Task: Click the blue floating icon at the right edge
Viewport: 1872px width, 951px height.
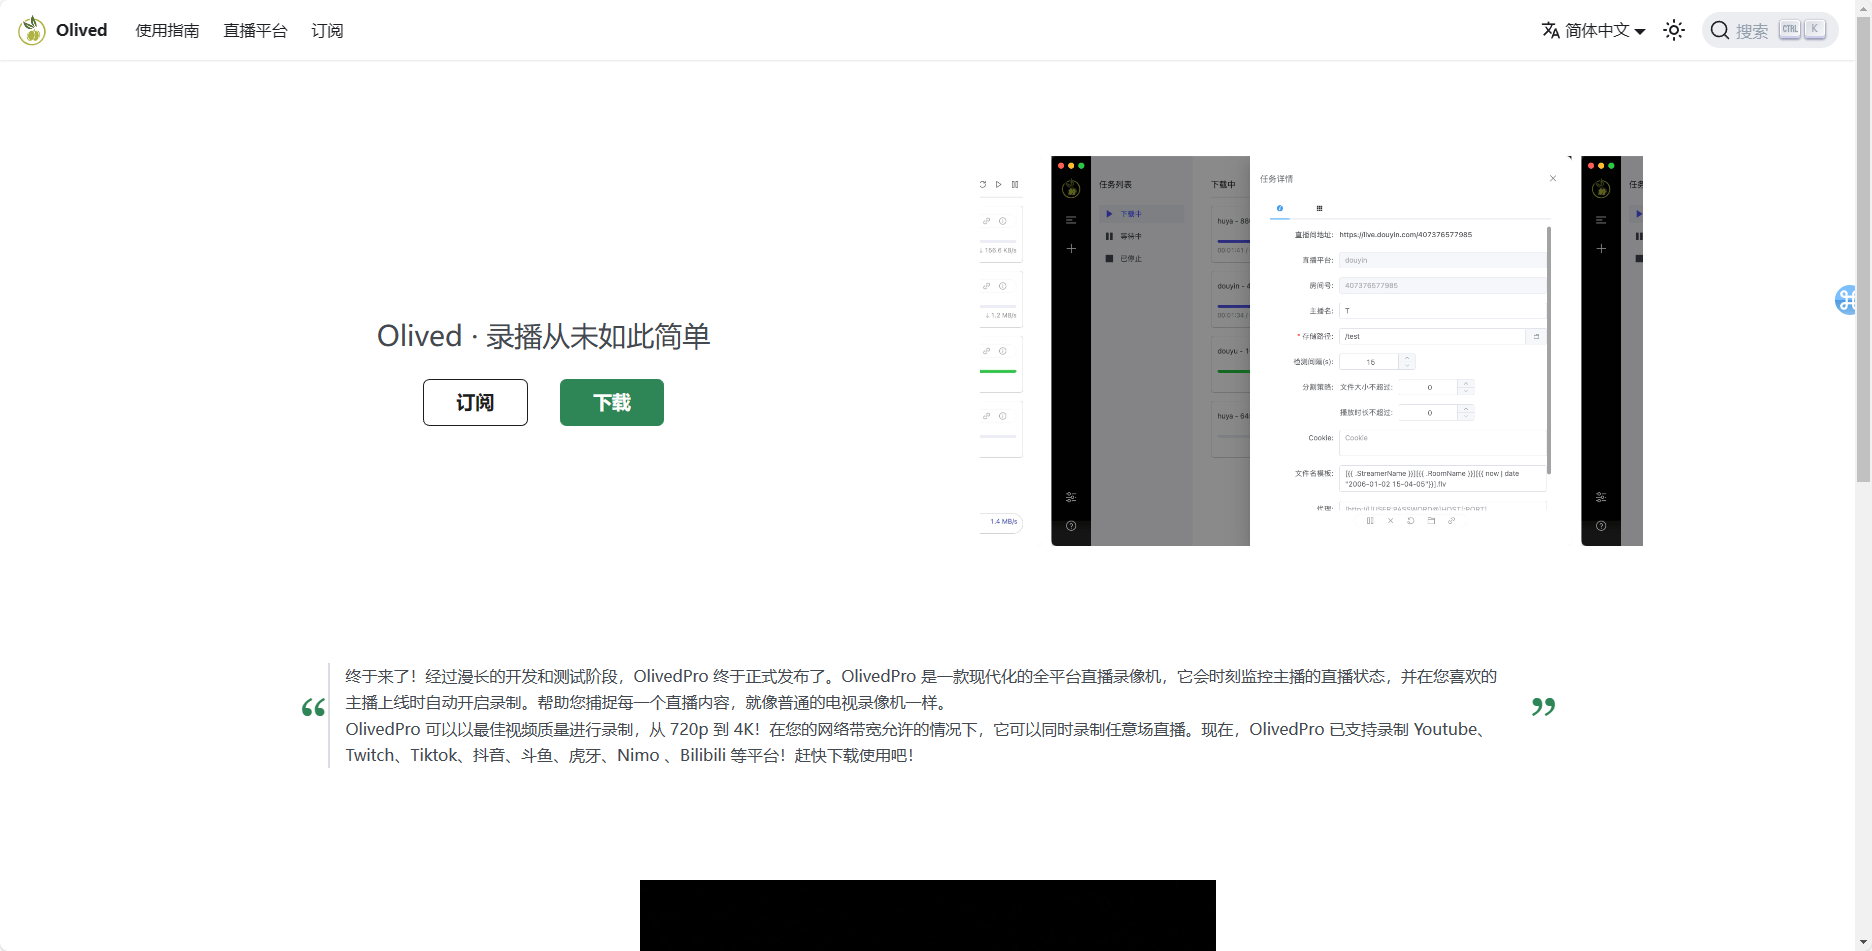Action: tap(1846, 299)
